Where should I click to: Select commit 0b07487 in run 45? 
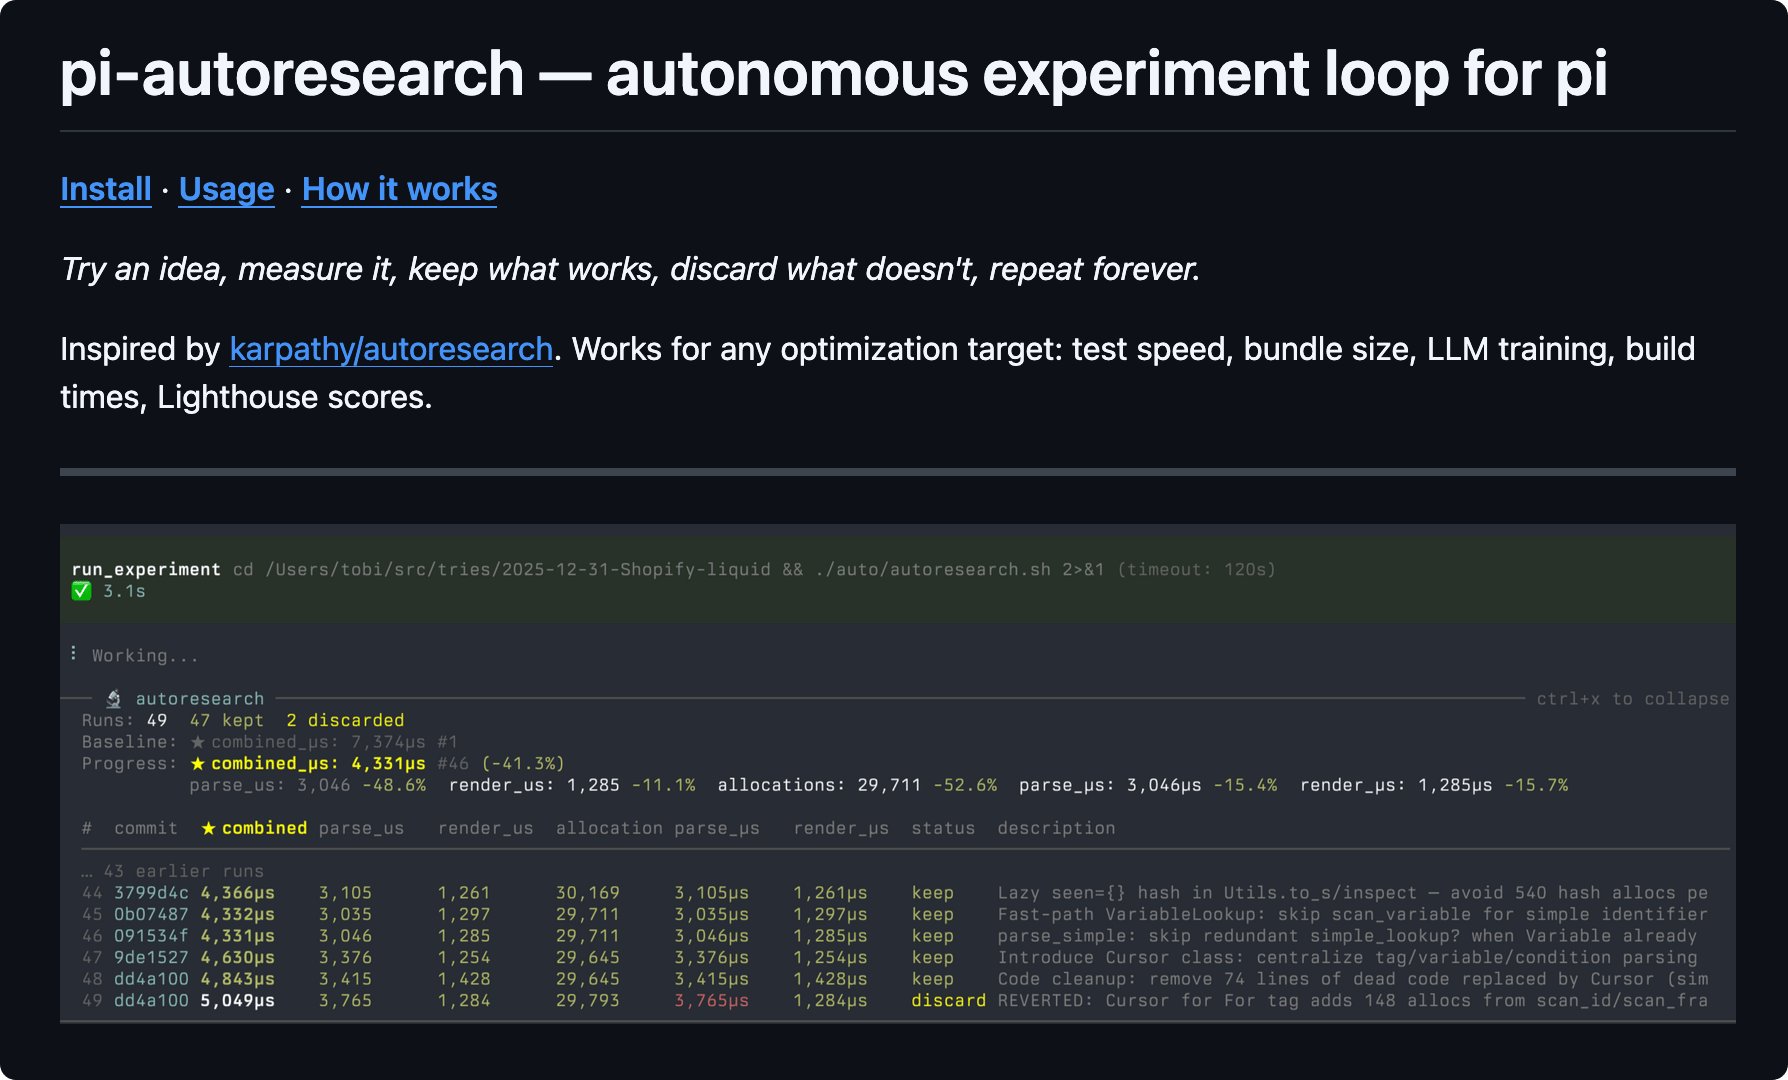tap(151, 914)
